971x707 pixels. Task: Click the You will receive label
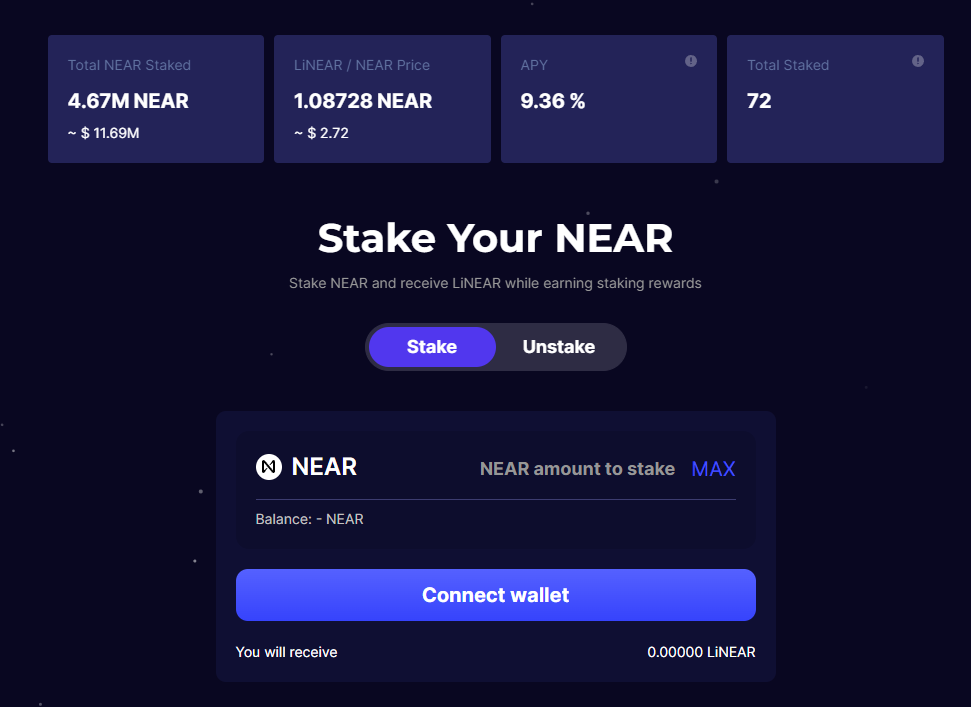click(x=287, y=652)
